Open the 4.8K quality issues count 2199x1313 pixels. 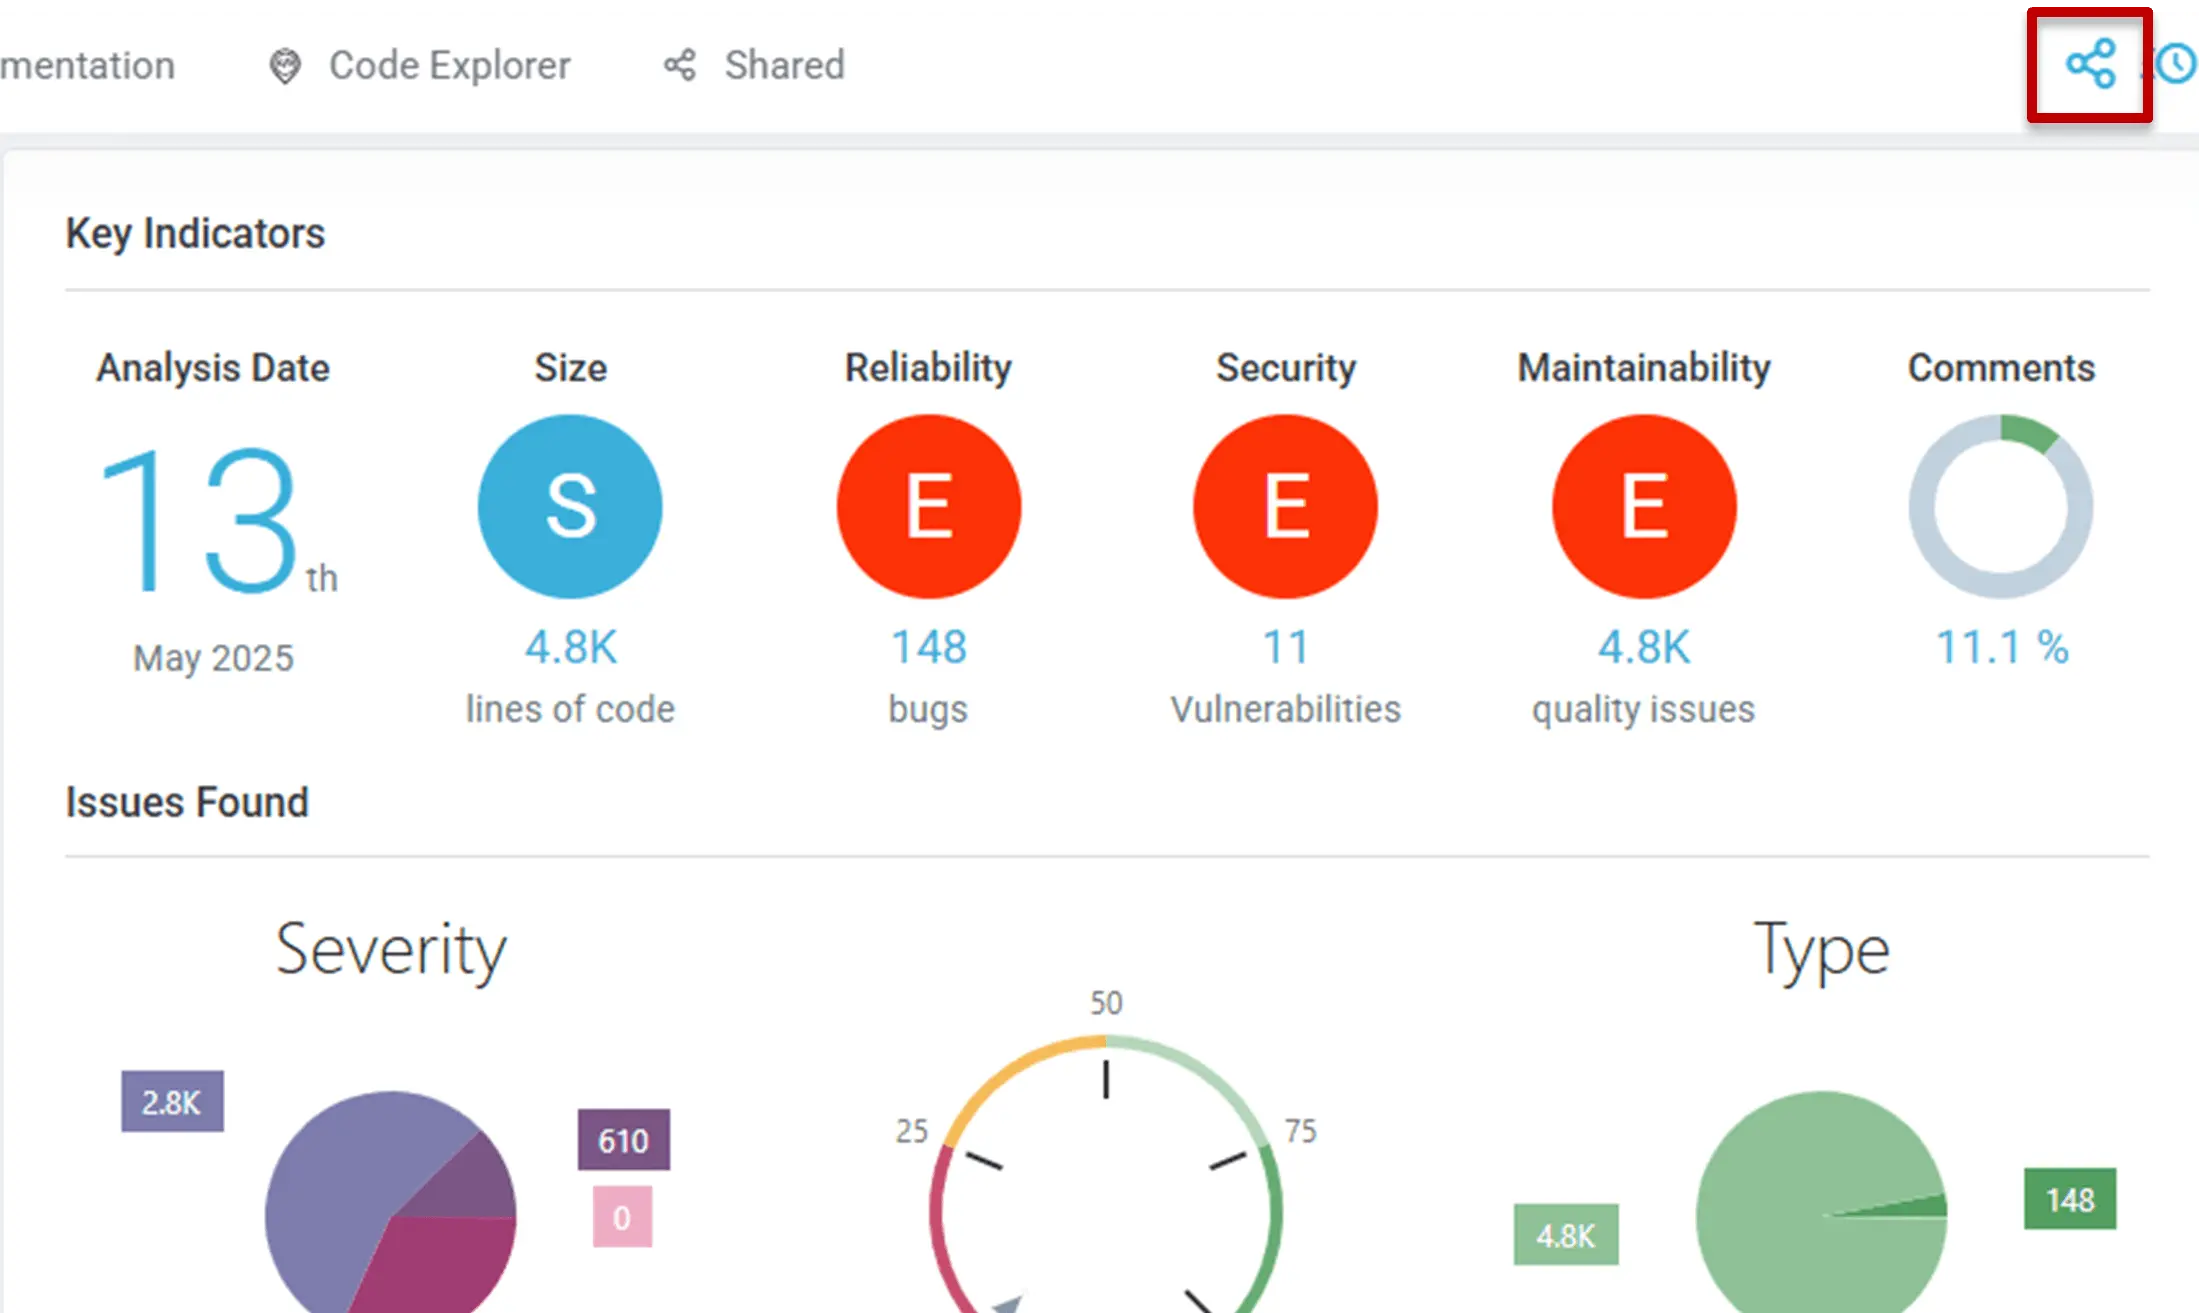pyautogui.click(x=1644, y=647)
